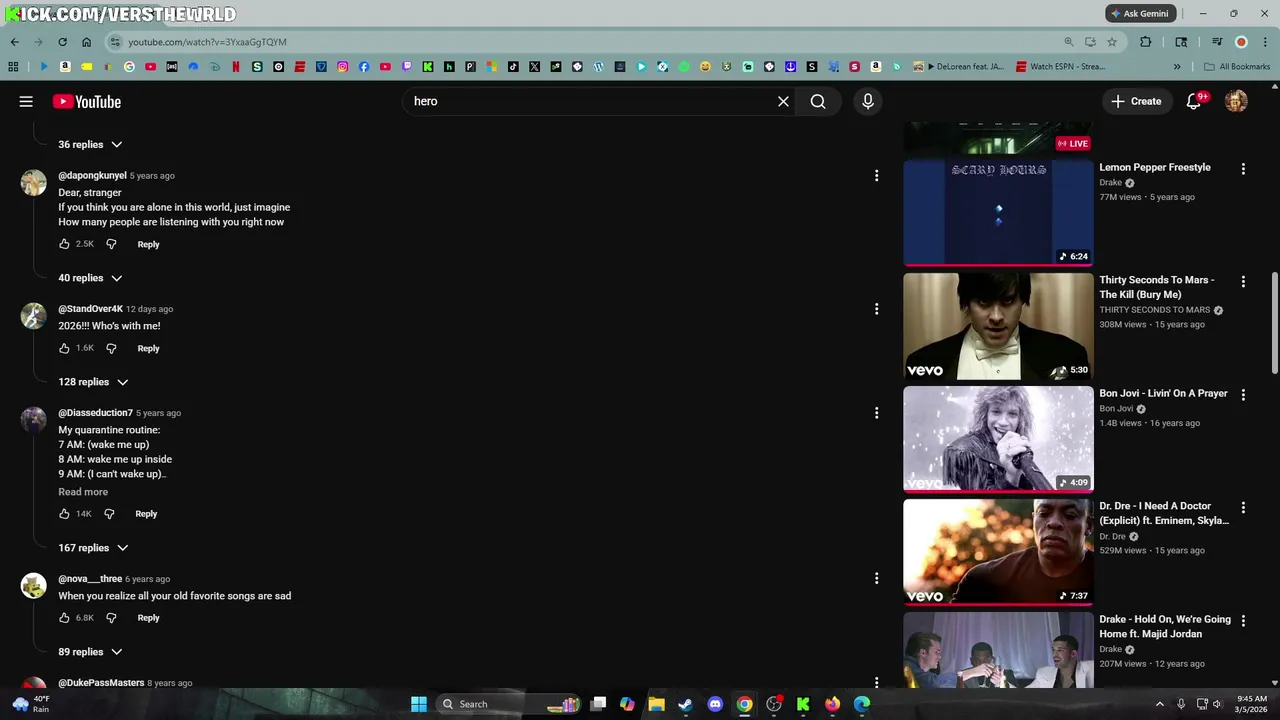The height and width of the screenshot is (720, 1280).
Task: Open the Watch ESPN bookmark
Action: pyautogui.click(x=1060, y=67)
